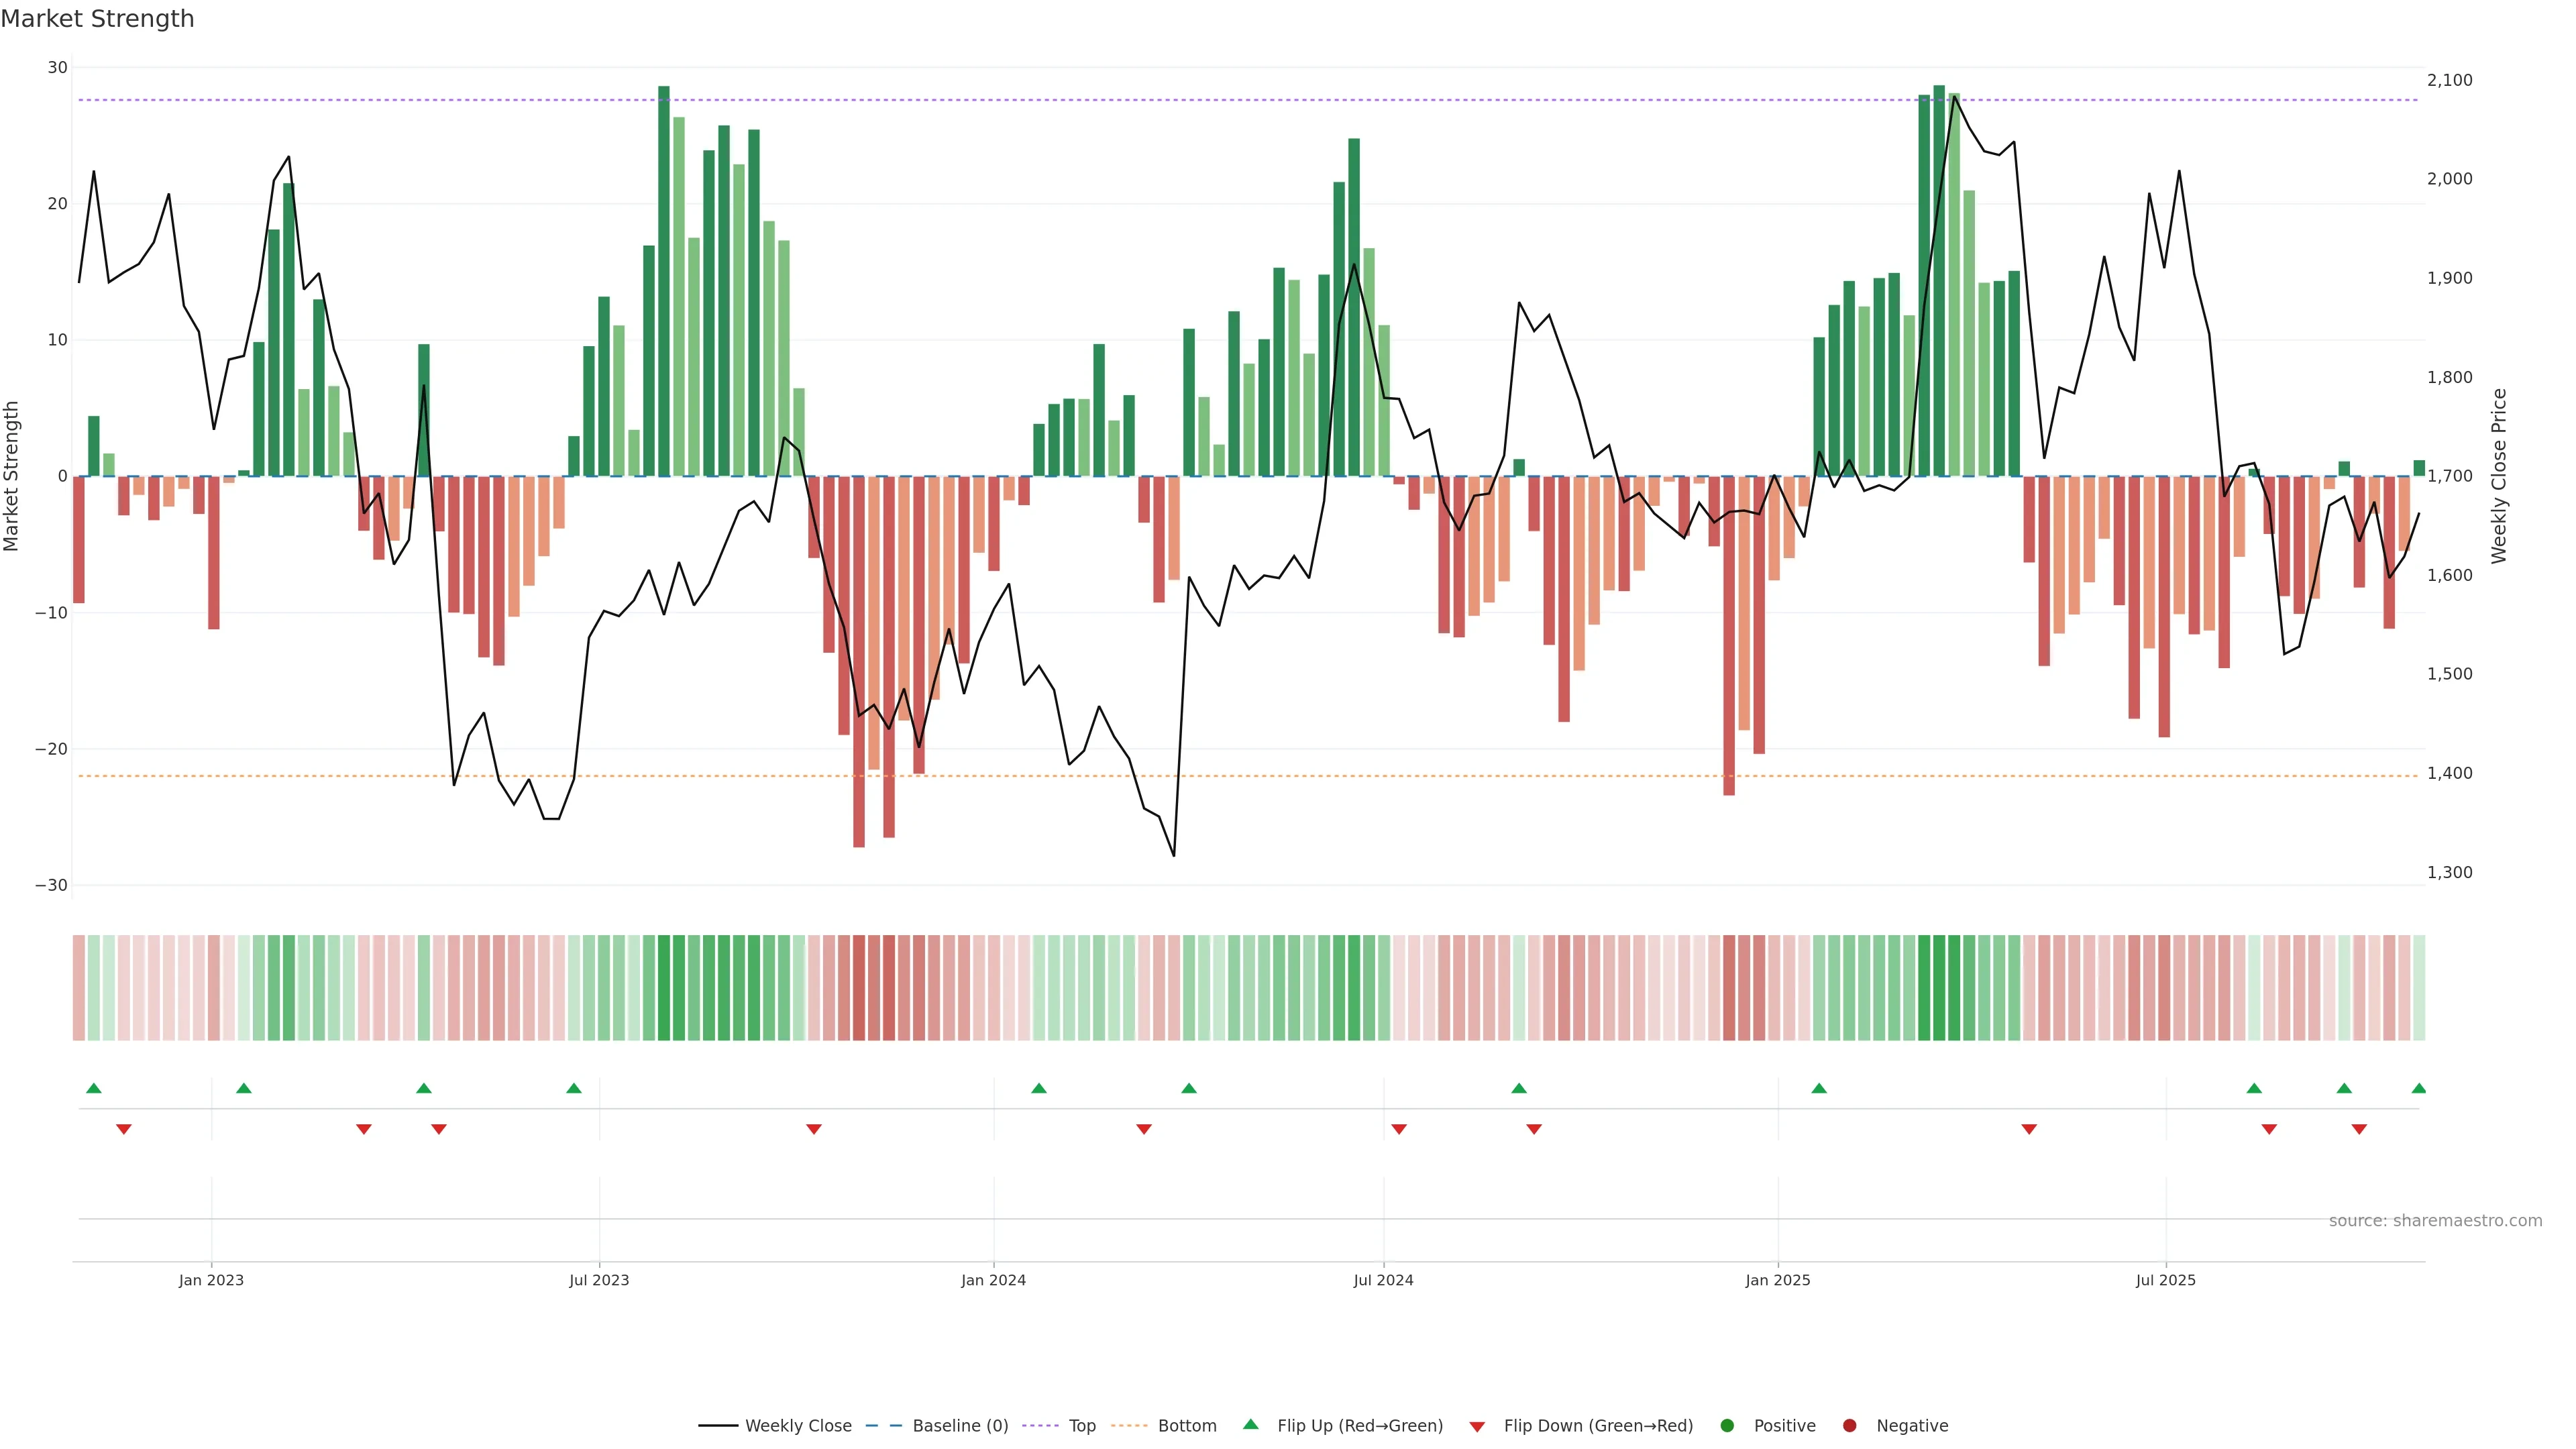Viewport: 2576px width, 1449px height.
Task: Click the 2,100 right price axis label
Action: (2449, 80)
